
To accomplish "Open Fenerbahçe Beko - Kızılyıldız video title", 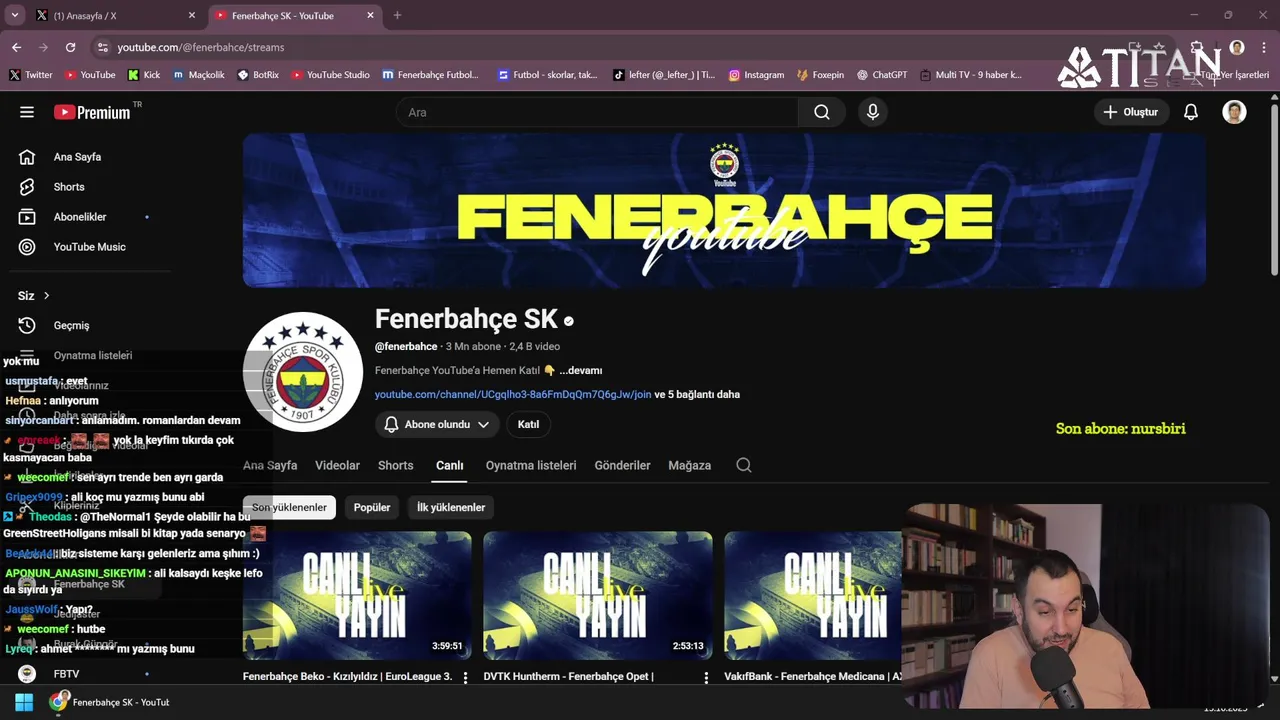I will point(348,677).
